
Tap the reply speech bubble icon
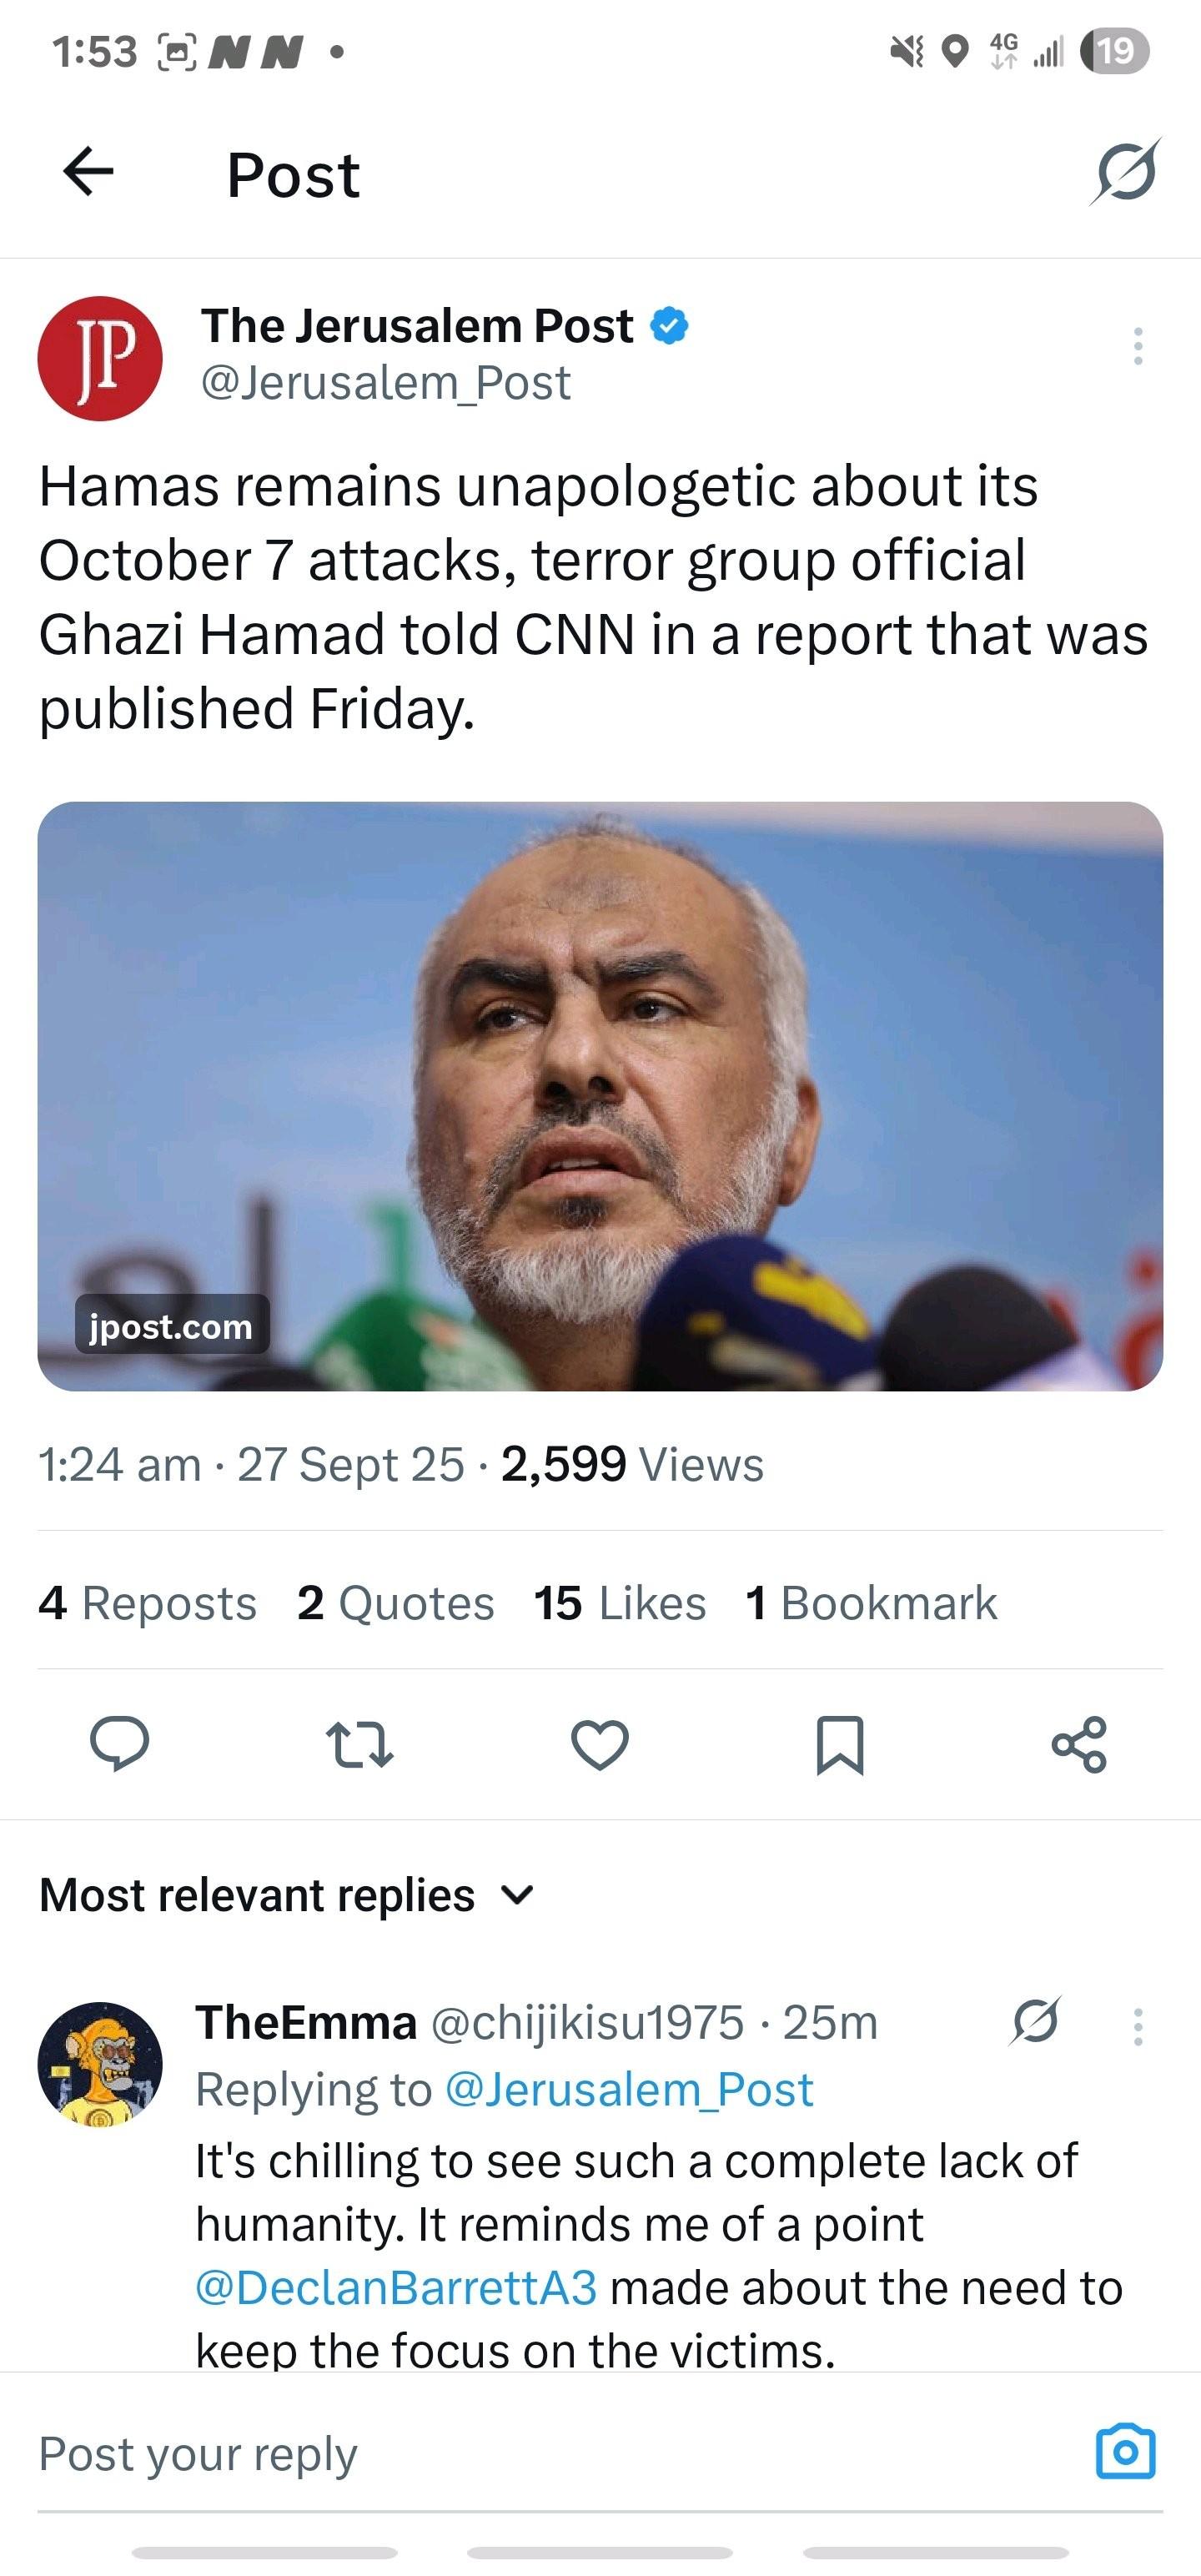(119, 1744)
